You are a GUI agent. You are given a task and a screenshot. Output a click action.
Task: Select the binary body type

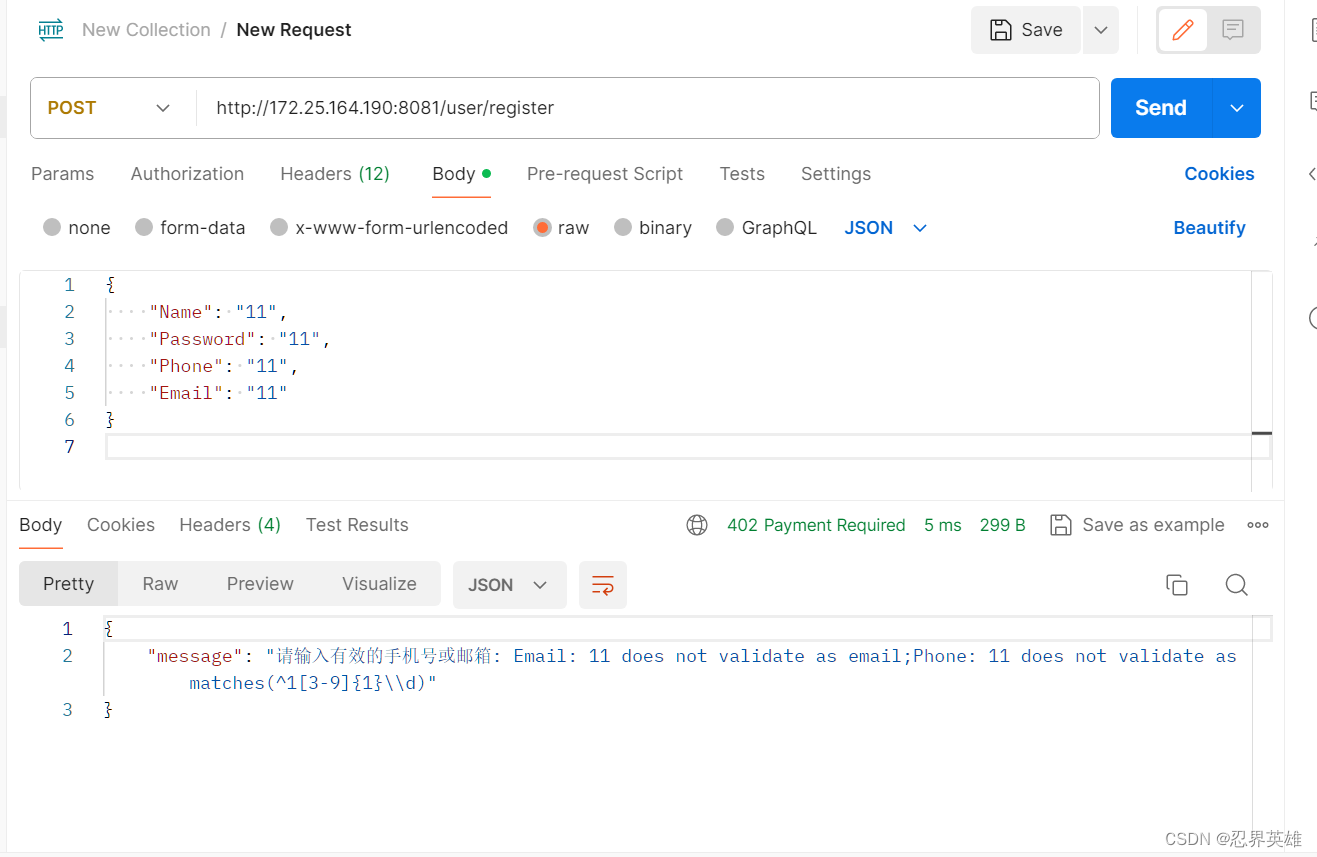point(653,228)
